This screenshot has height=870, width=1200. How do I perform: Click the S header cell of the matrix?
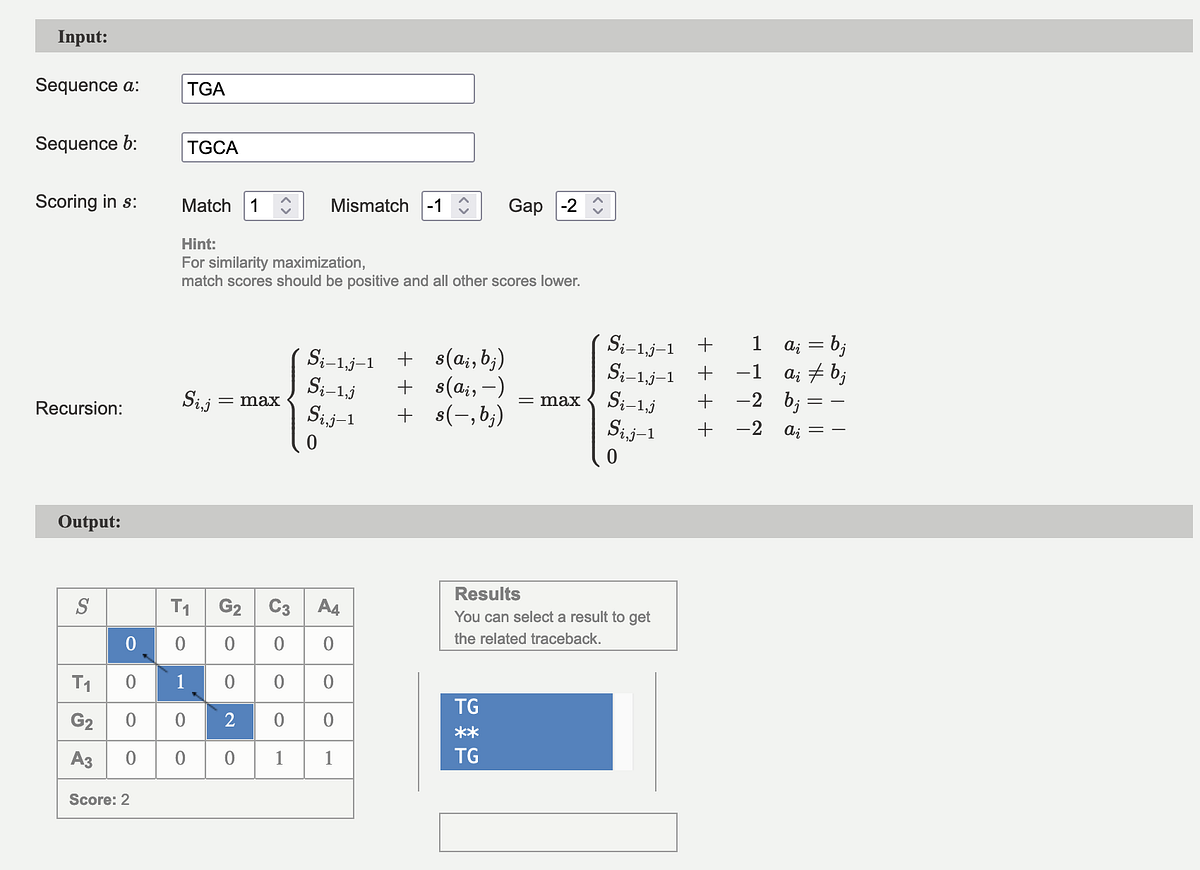pos(81,606)
